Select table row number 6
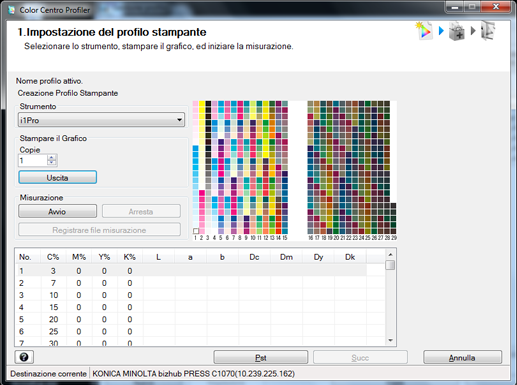This screenshot has height=385, width=517. 191,331
